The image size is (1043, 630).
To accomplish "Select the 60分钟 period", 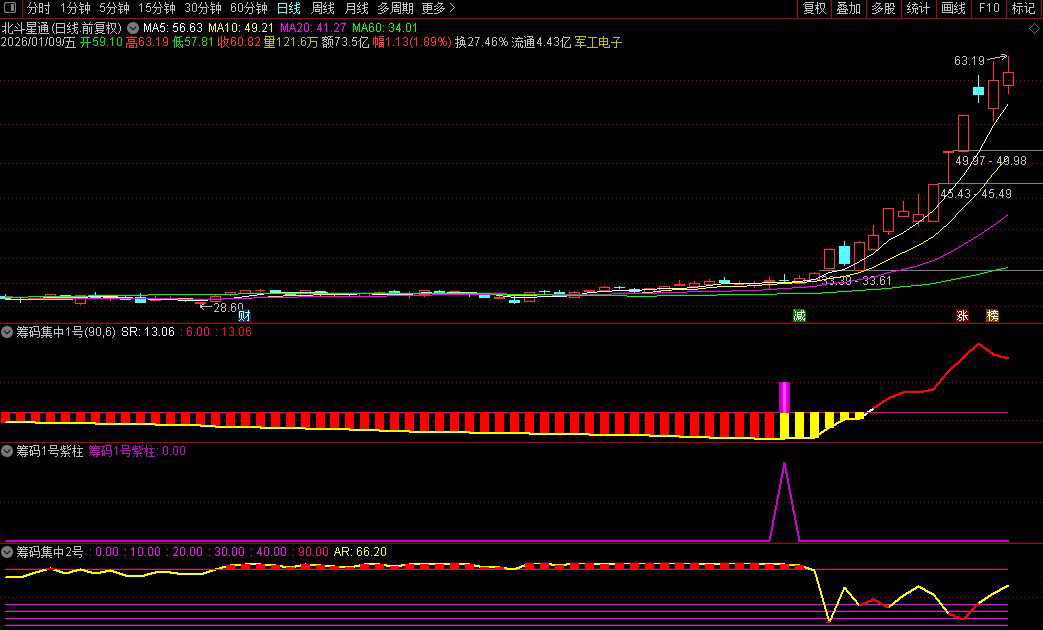I will click(x=249, y=8).
